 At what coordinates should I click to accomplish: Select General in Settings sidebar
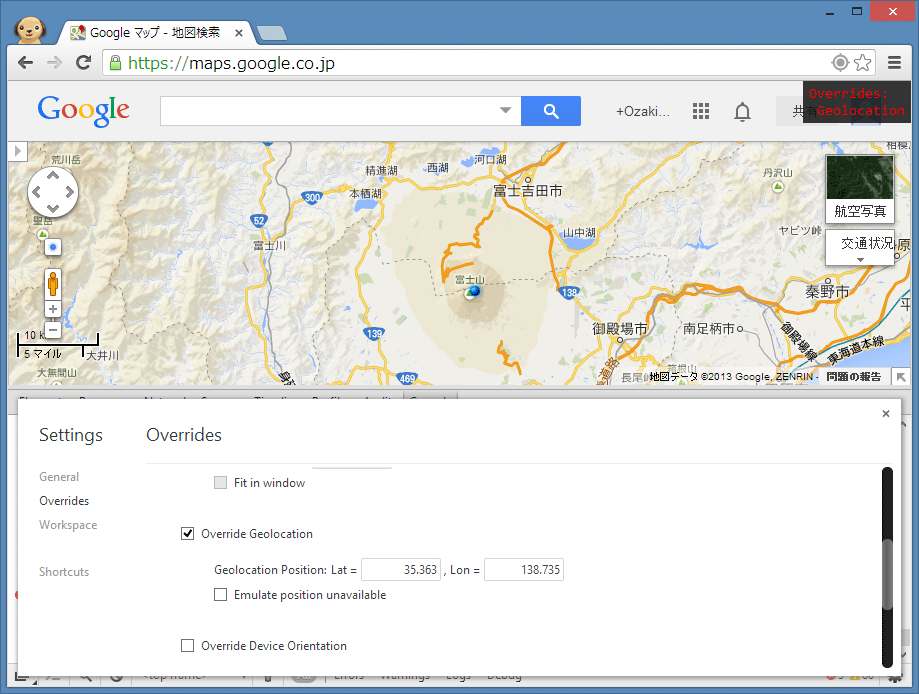coord(59,477)
